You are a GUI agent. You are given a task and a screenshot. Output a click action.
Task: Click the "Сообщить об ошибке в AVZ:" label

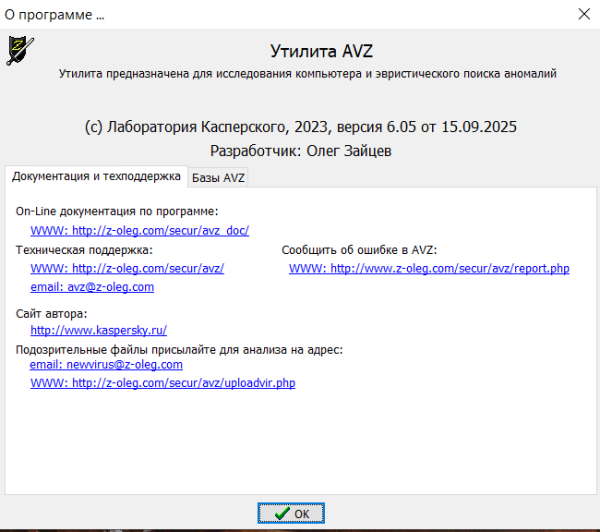coord(359,250)
